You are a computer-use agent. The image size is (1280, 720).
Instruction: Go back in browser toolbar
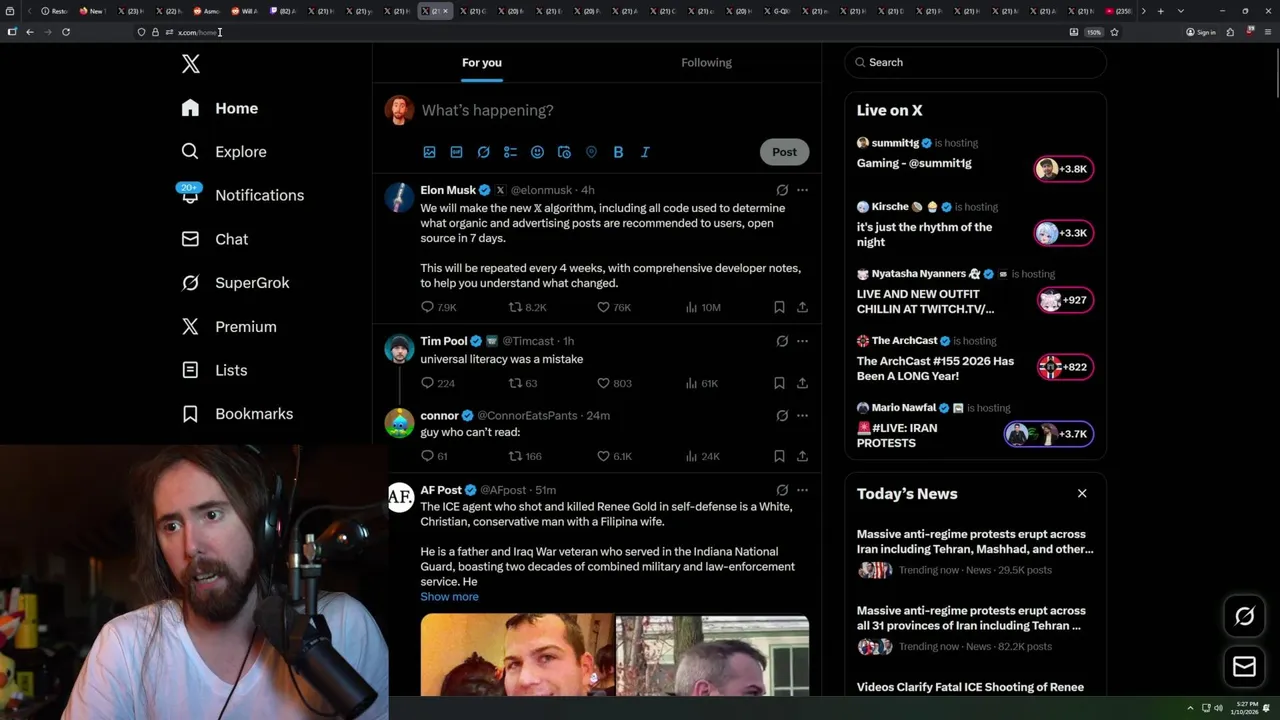[30, 32]
